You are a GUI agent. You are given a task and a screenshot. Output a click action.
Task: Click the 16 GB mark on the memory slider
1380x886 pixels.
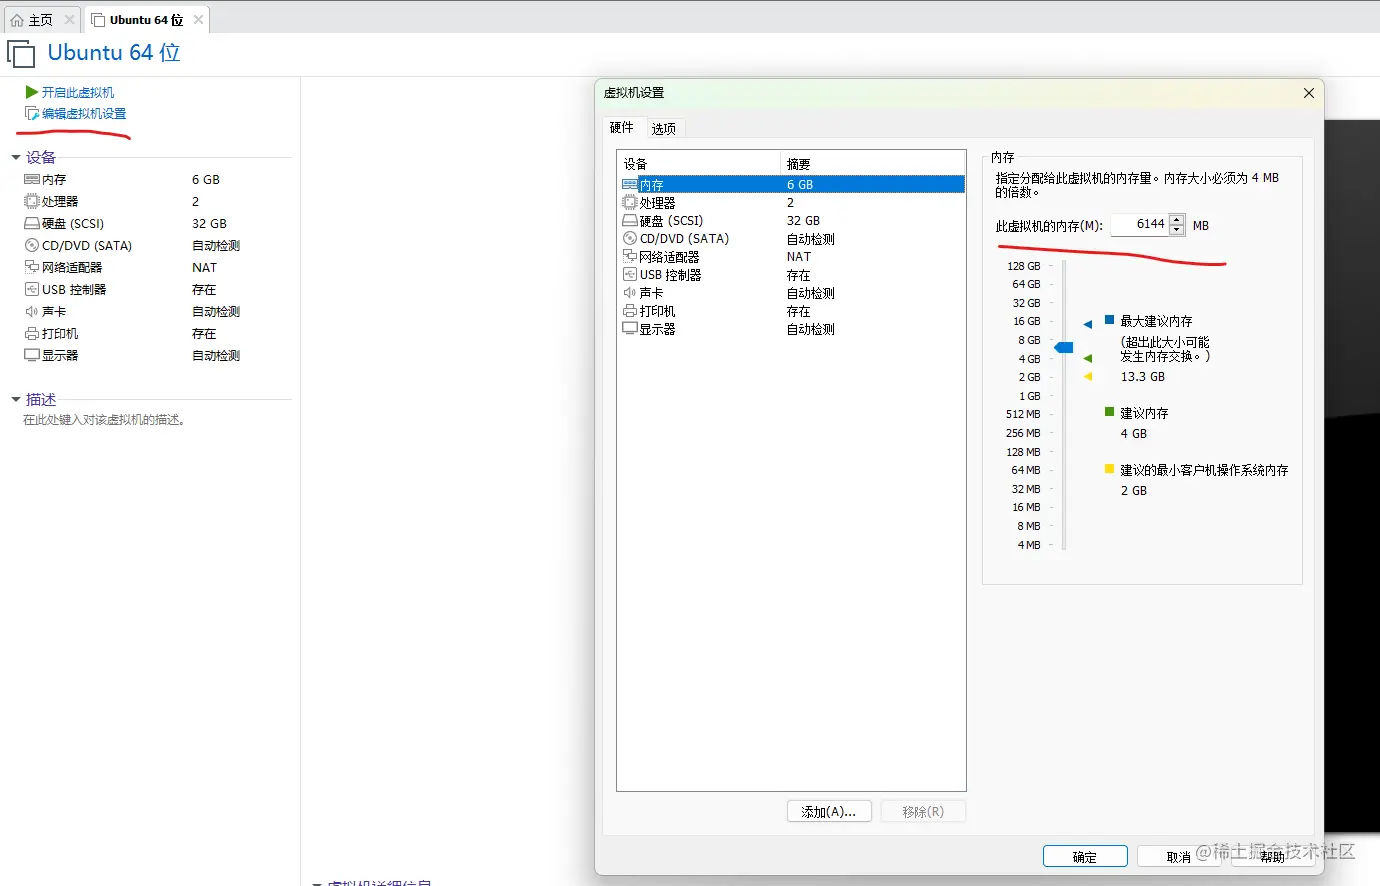[1027, 322]
